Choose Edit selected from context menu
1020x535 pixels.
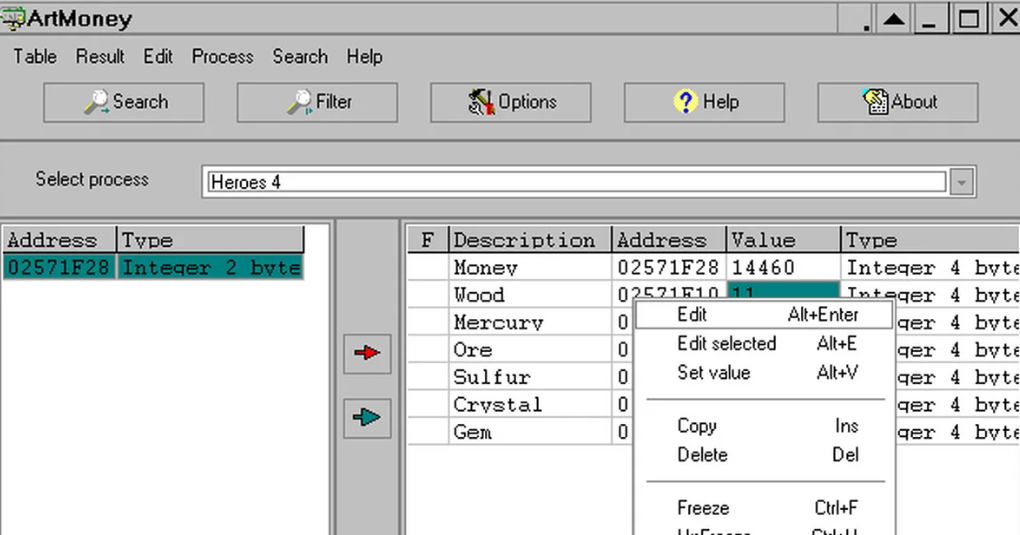click(763, 344)
